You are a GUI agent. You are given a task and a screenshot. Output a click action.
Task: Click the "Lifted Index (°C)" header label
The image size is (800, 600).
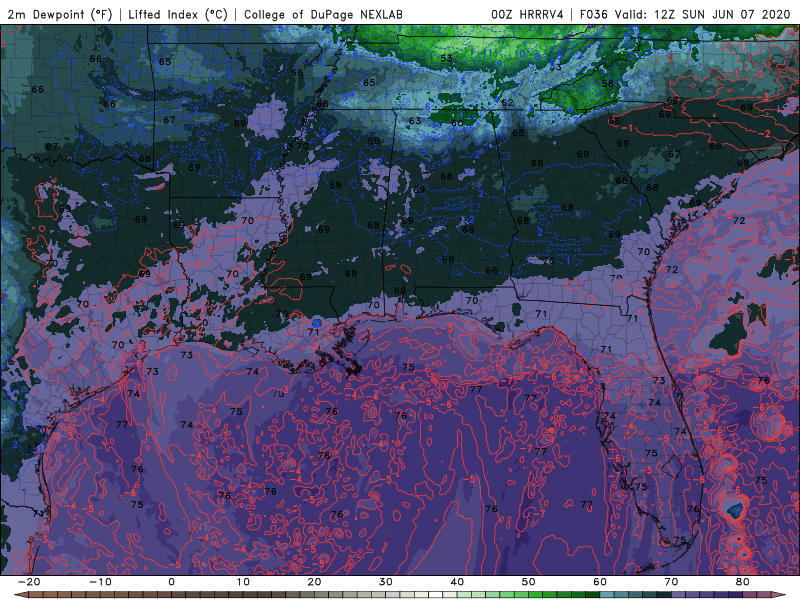(178, 14)
